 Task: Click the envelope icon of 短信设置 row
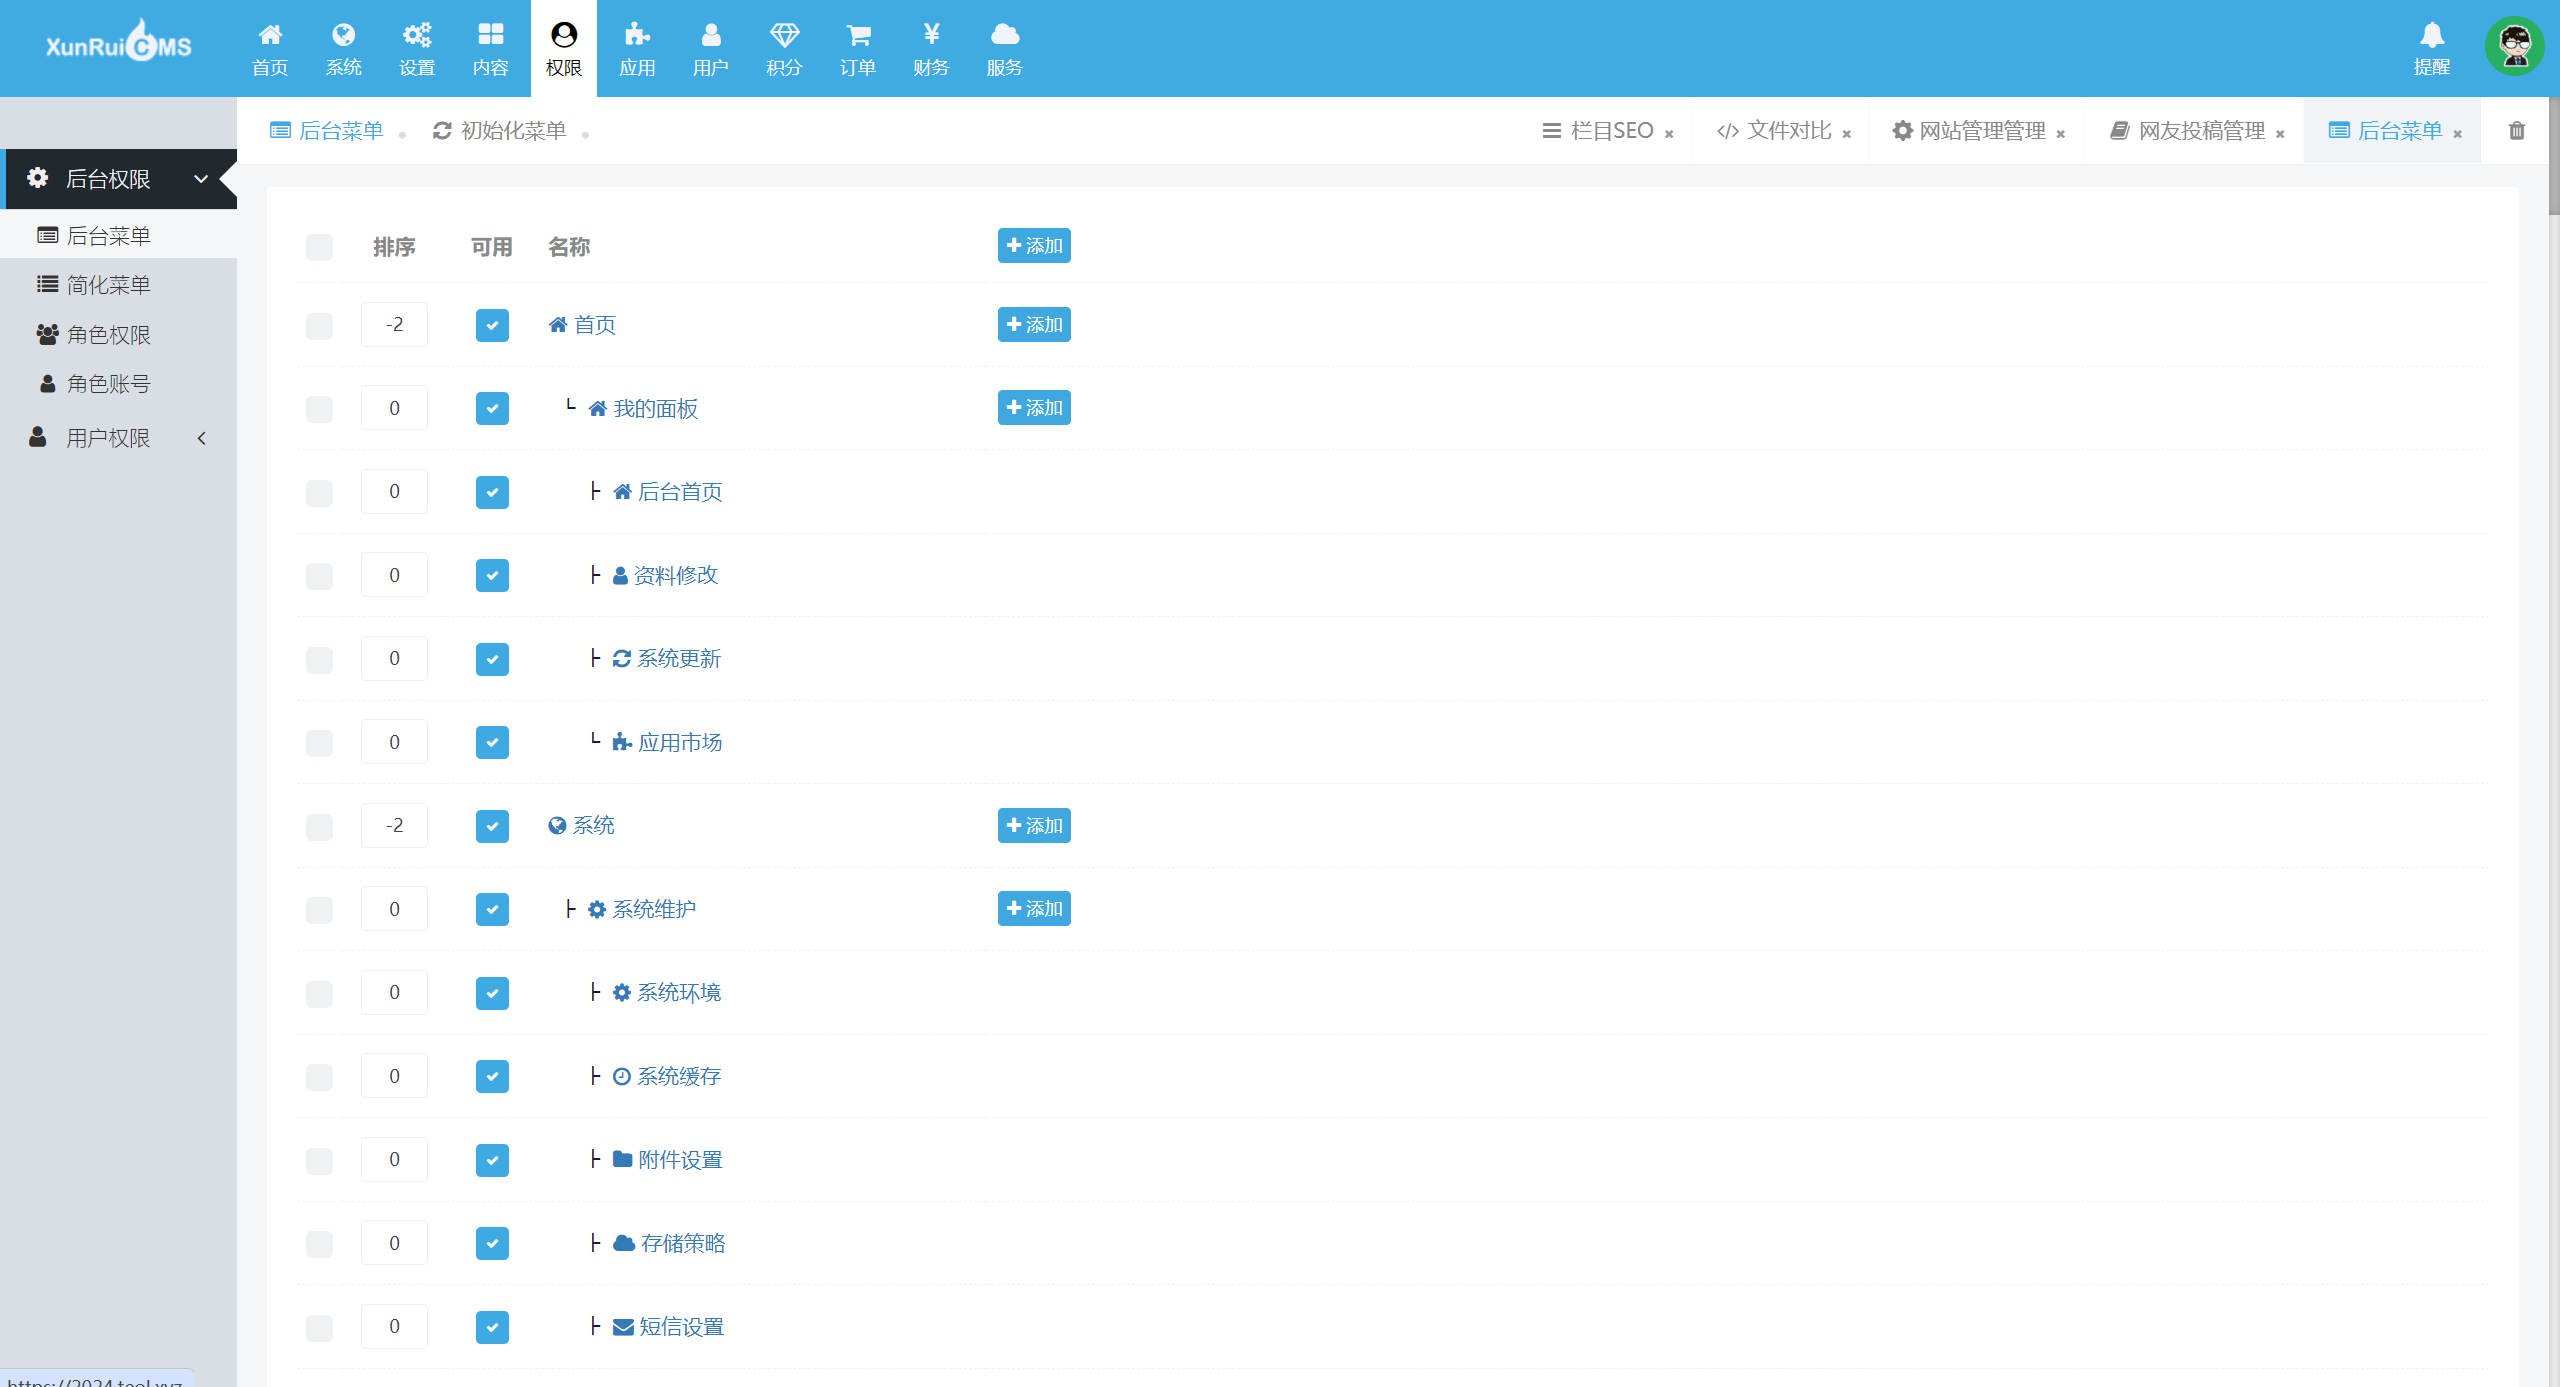click(x=623, y=1327)
